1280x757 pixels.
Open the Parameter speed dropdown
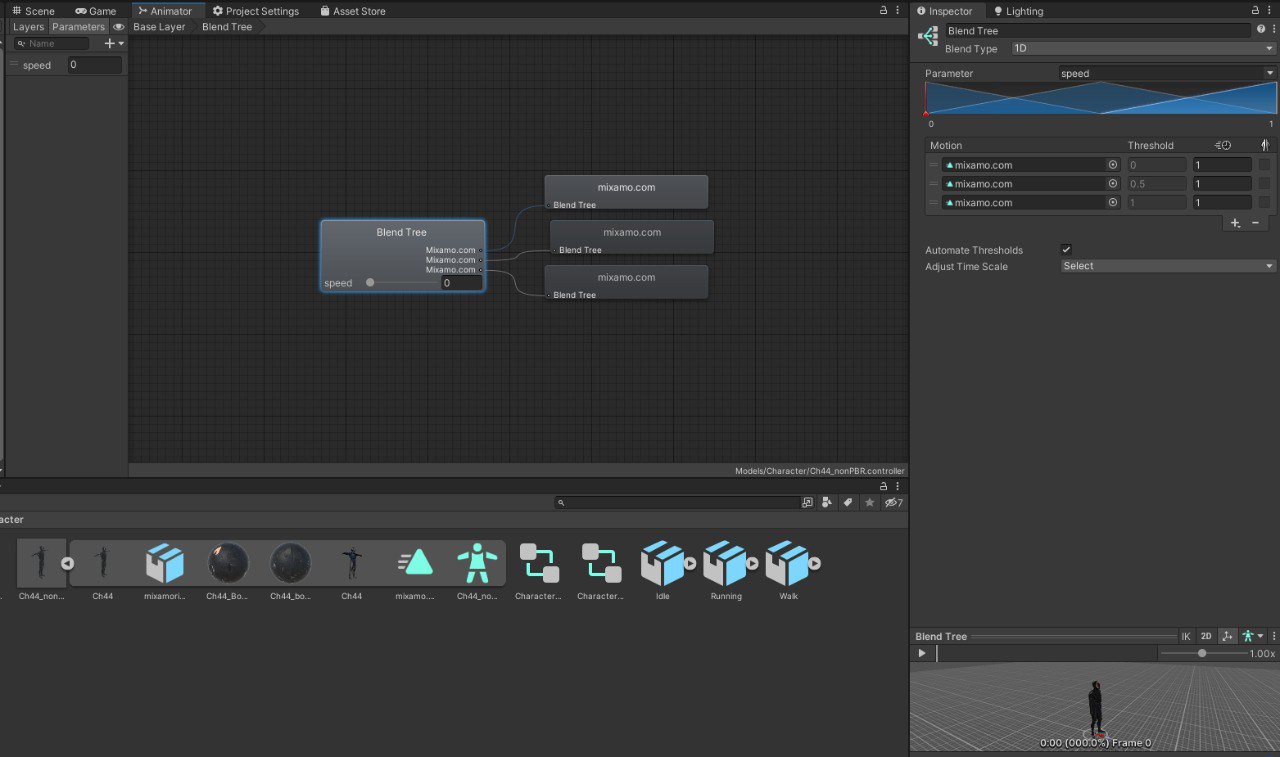[x=1168, y=73]
